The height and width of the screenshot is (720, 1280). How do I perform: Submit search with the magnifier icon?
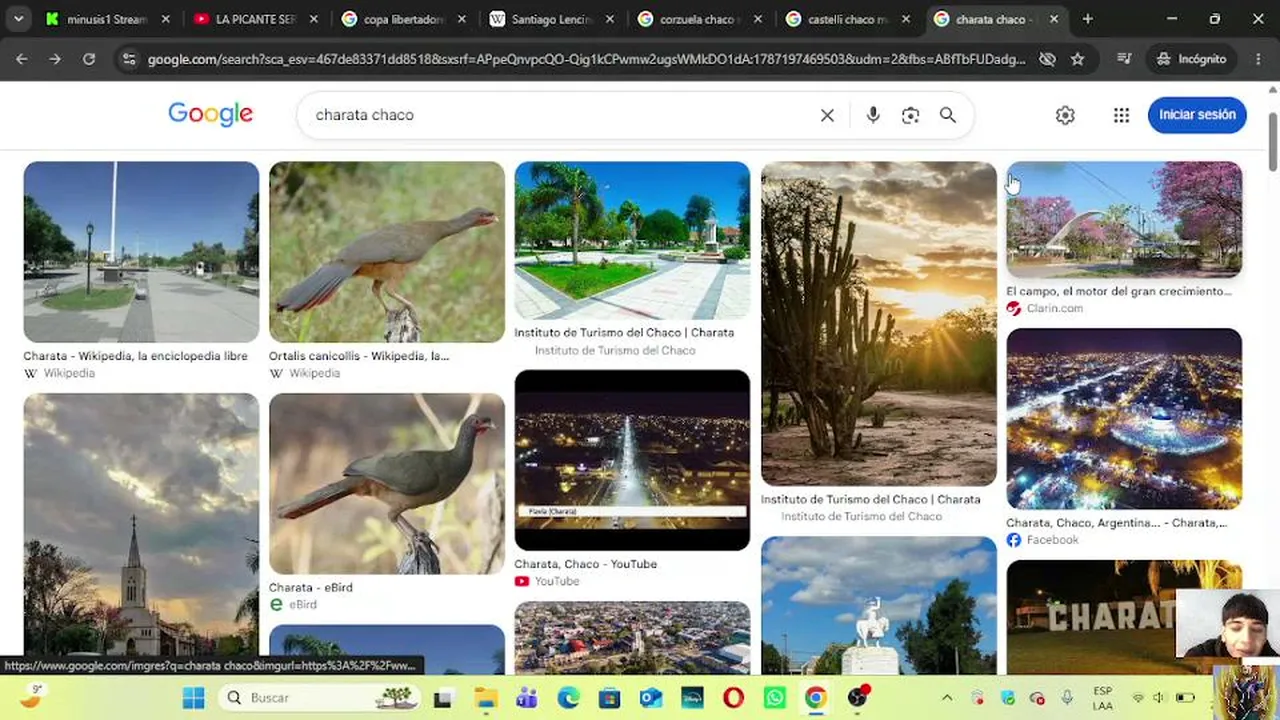coord(948,115)
